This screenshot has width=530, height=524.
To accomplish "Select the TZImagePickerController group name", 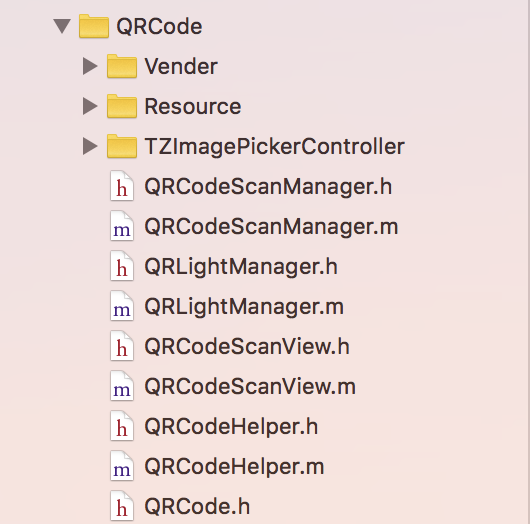I will pyautogui.click(x=274, y=147).
